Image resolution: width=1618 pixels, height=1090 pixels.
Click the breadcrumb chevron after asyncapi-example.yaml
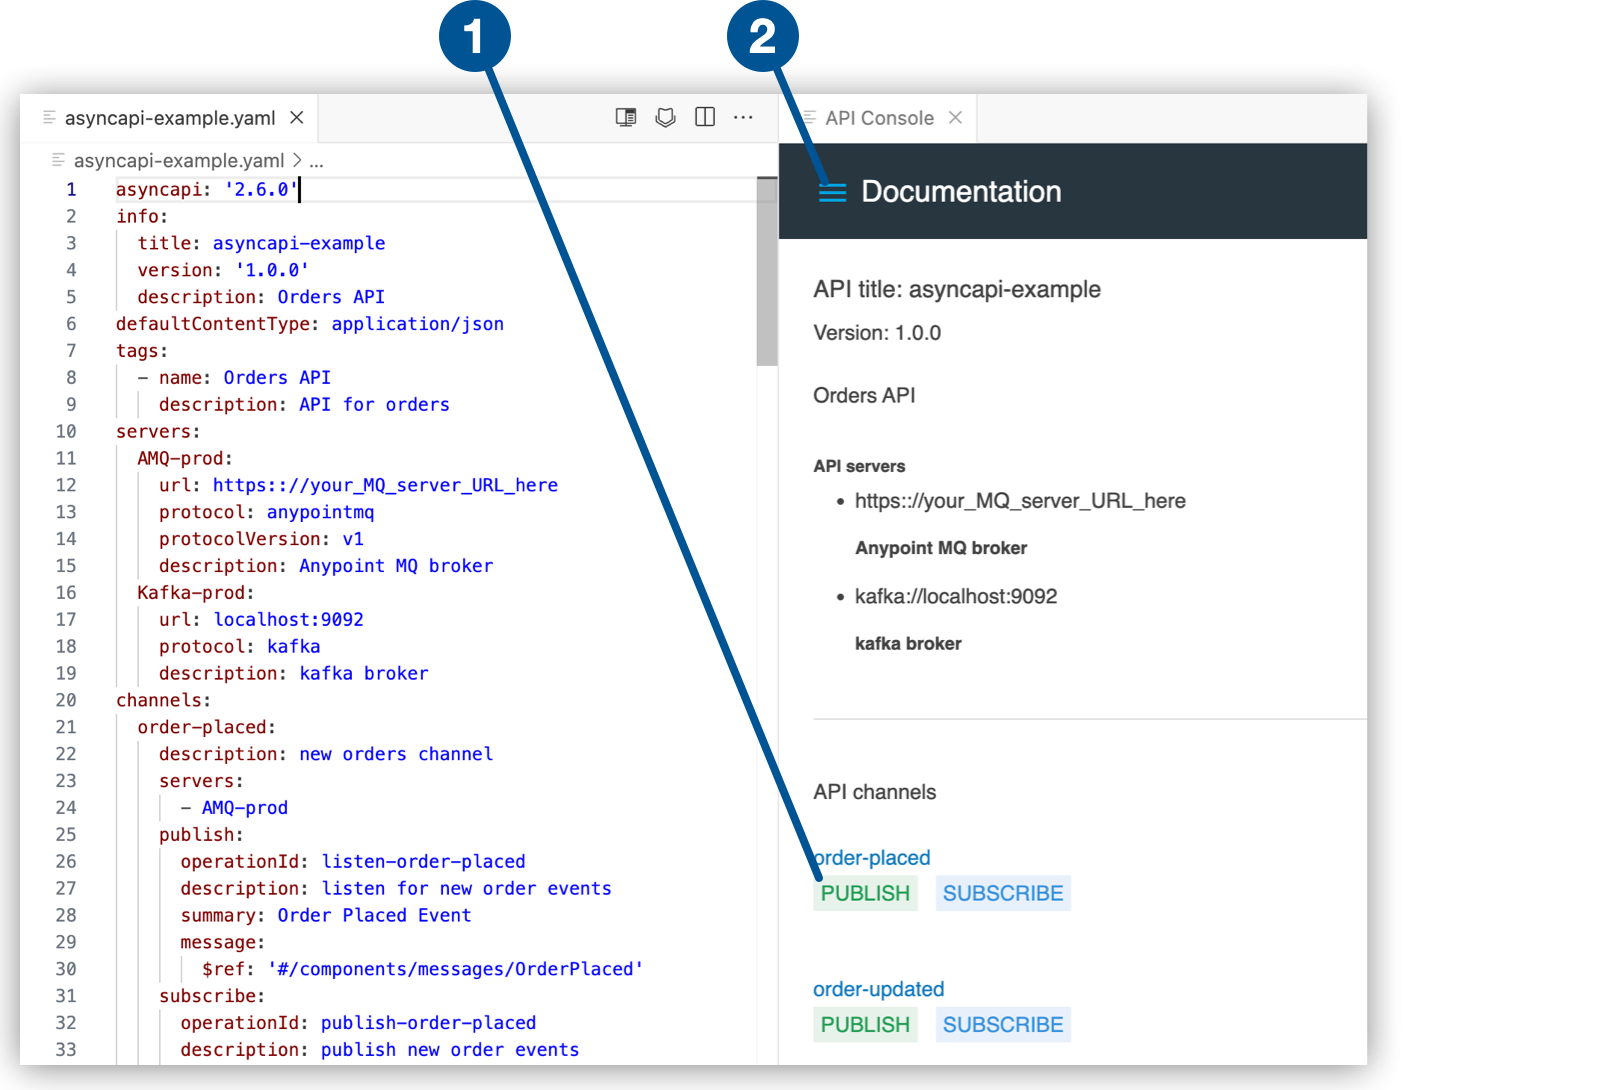coord(295,160)
